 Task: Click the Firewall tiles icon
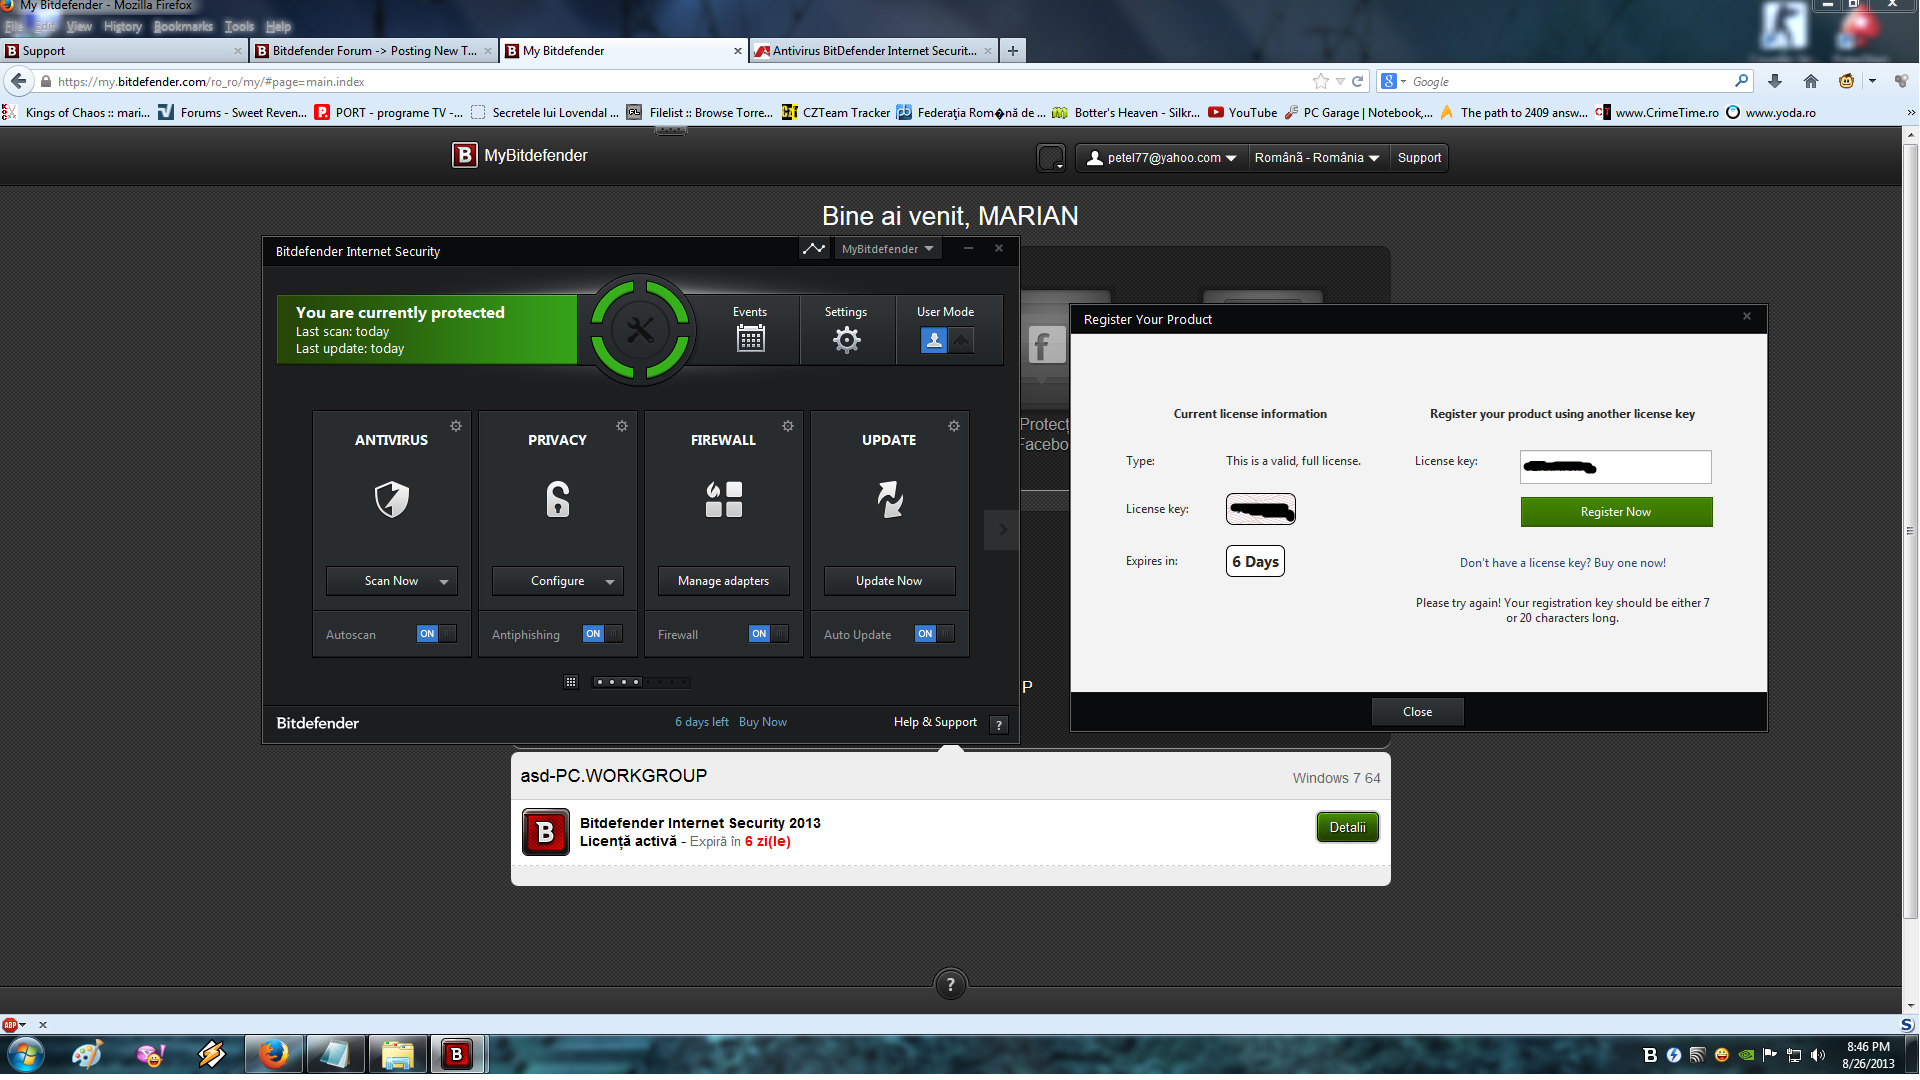pyautogui.click(x=724, y=498)
